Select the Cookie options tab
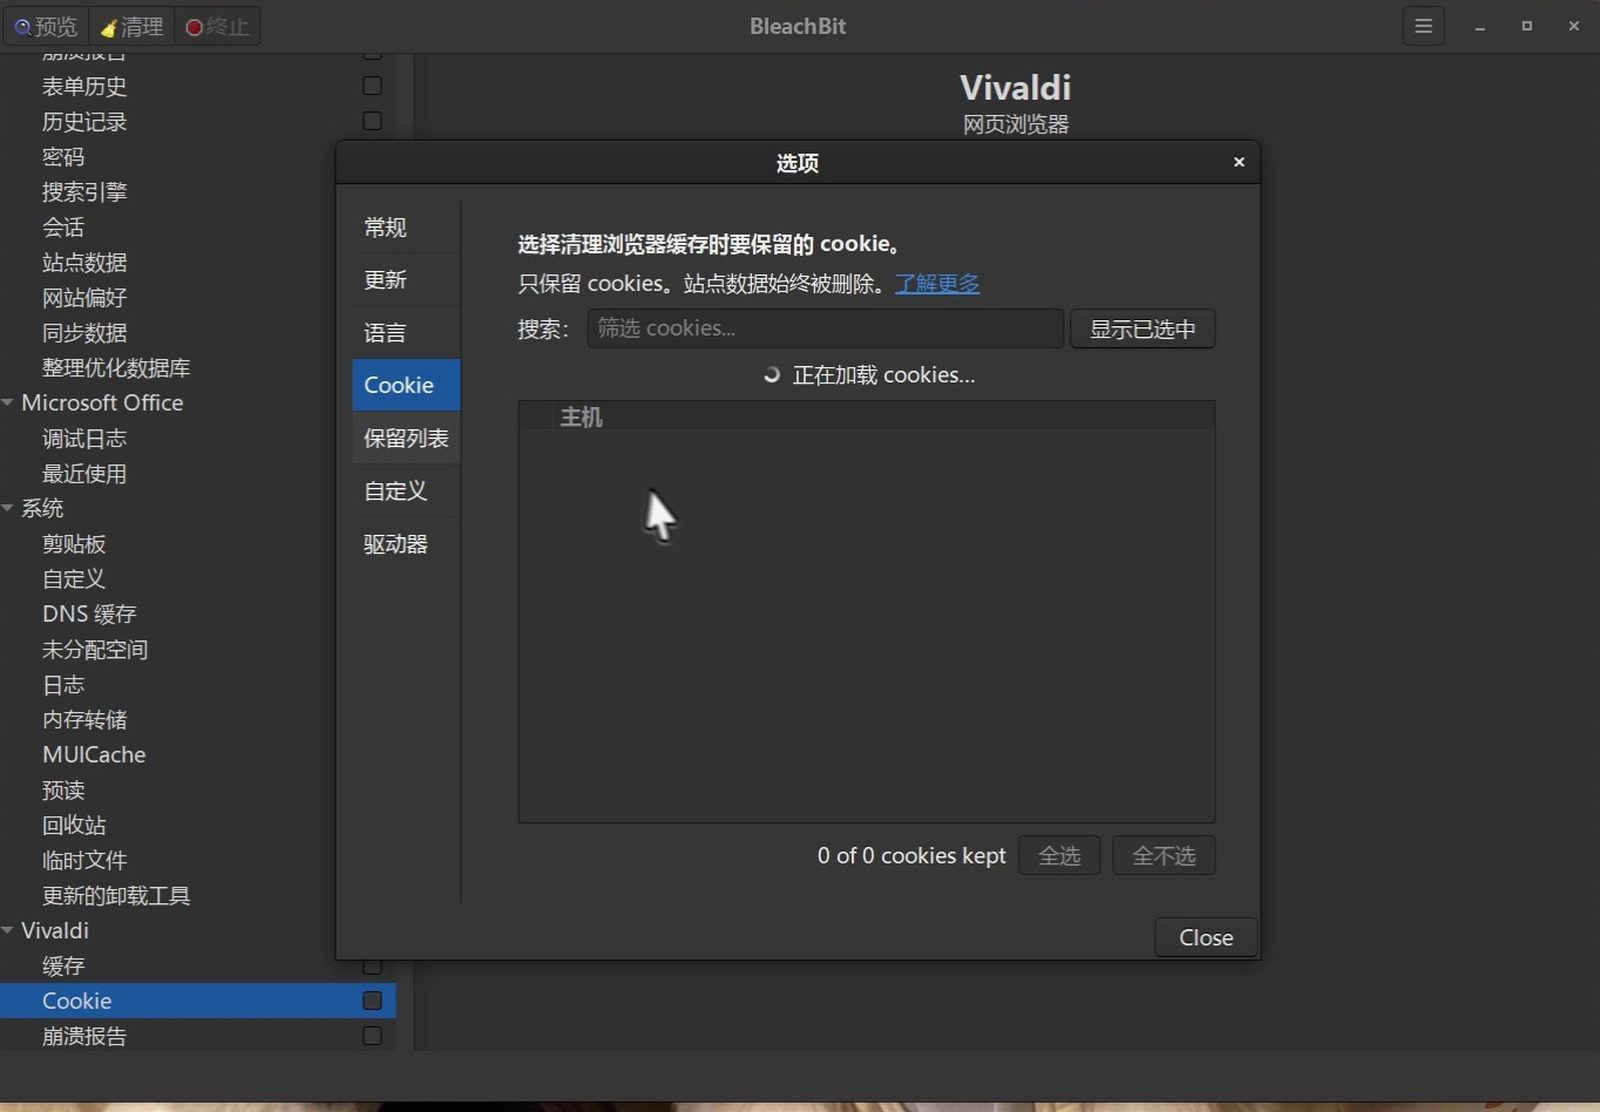 [406, 385]
